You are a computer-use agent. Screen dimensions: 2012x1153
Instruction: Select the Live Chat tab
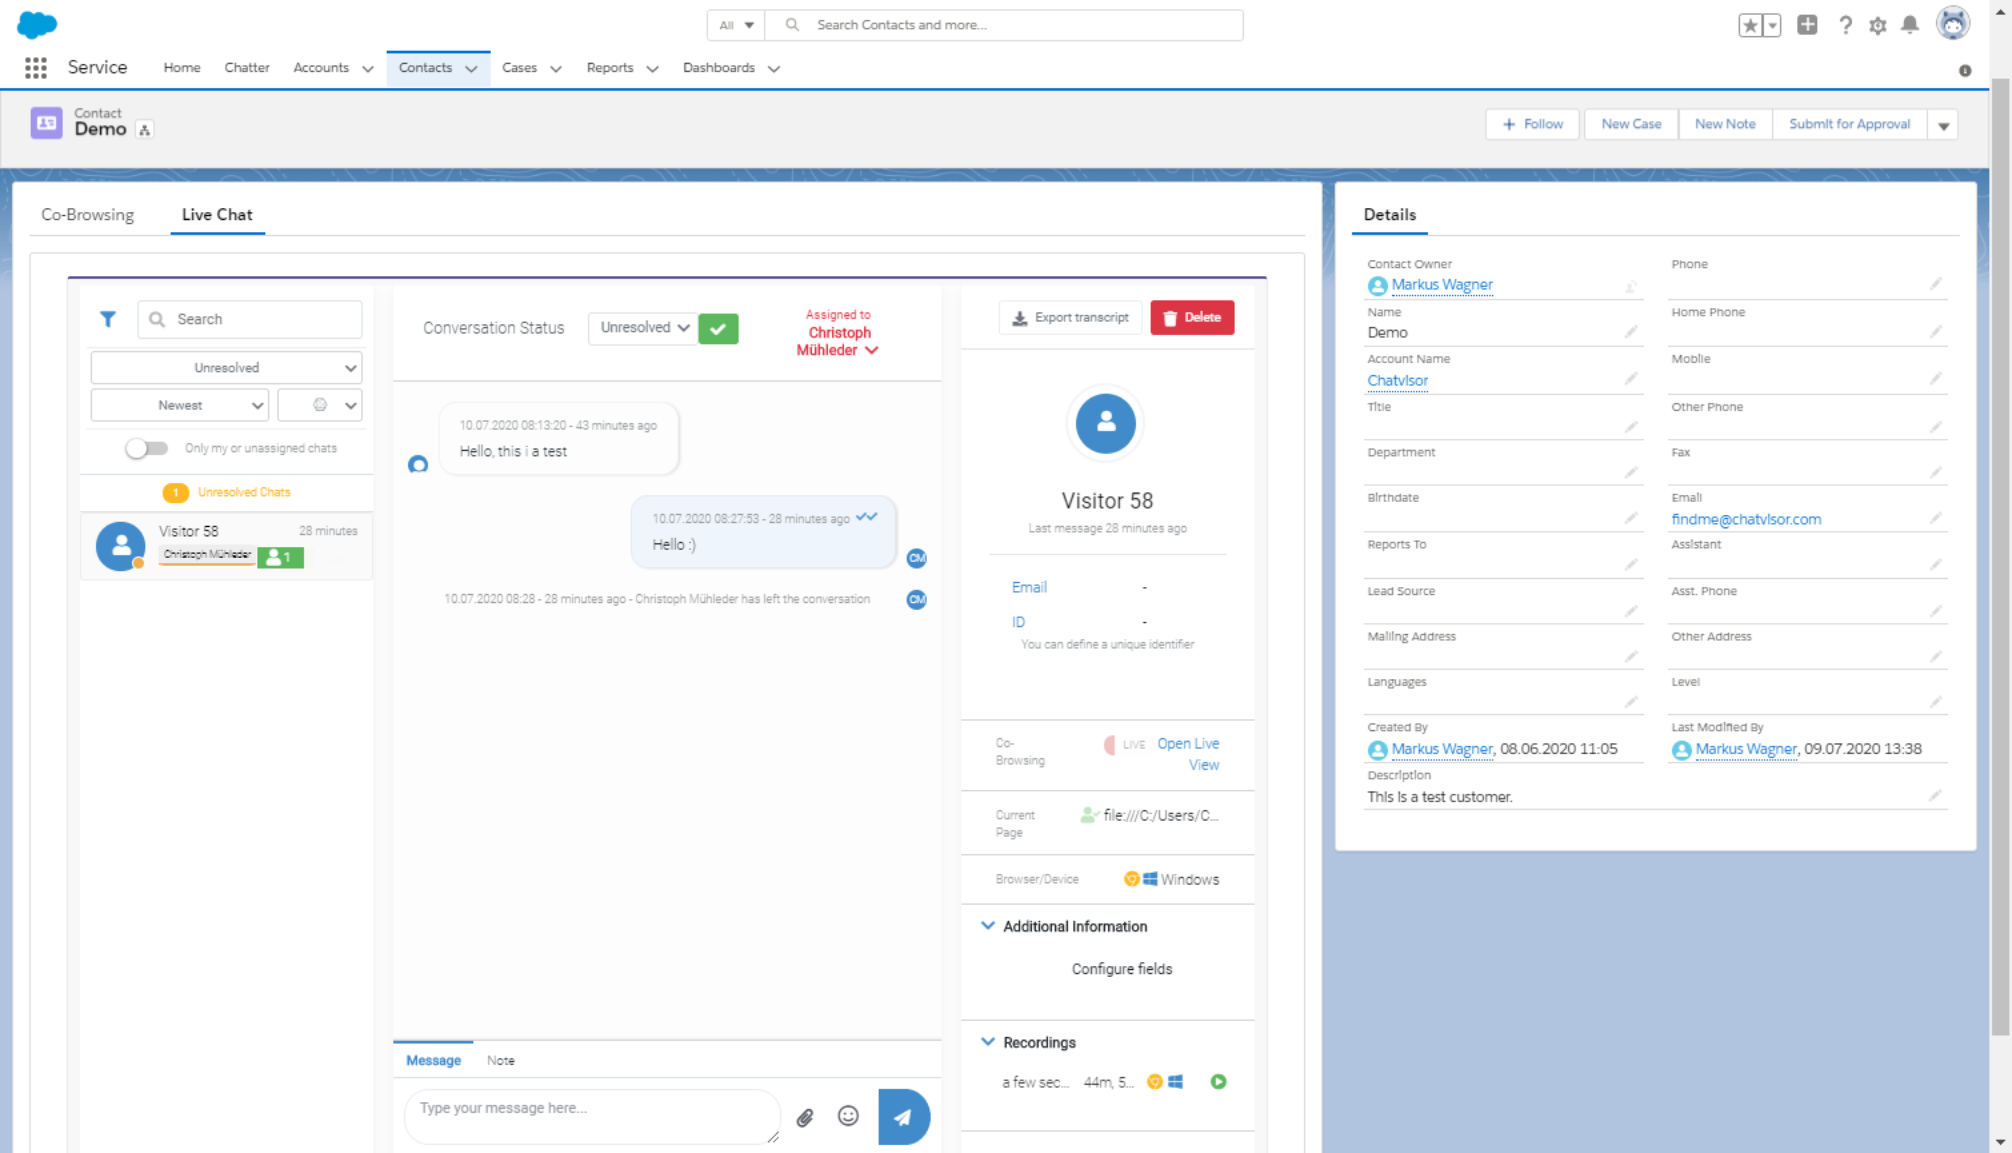[x=217, y=214]
